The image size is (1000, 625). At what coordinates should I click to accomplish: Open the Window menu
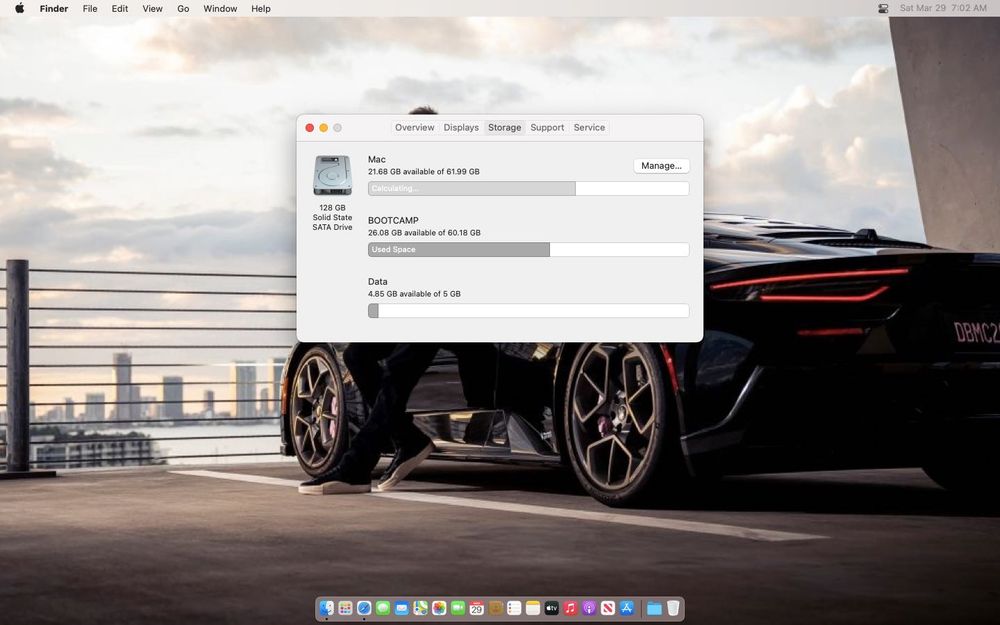tap(220, 8)
